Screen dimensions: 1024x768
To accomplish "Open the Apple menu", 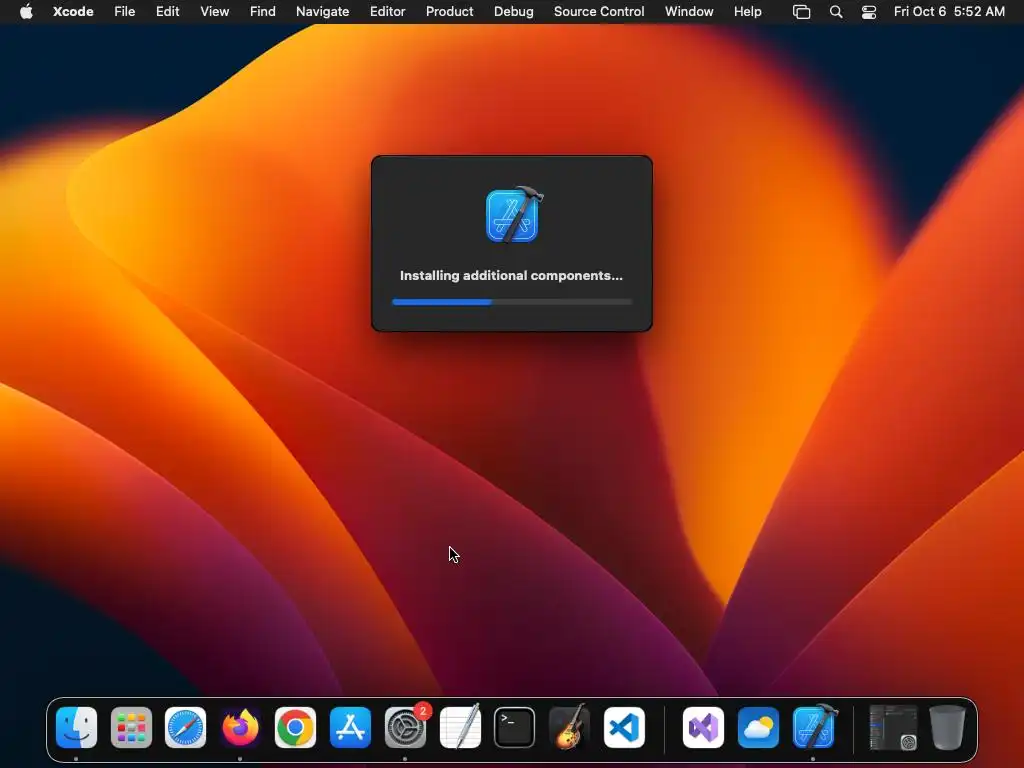I will (26, 11).
